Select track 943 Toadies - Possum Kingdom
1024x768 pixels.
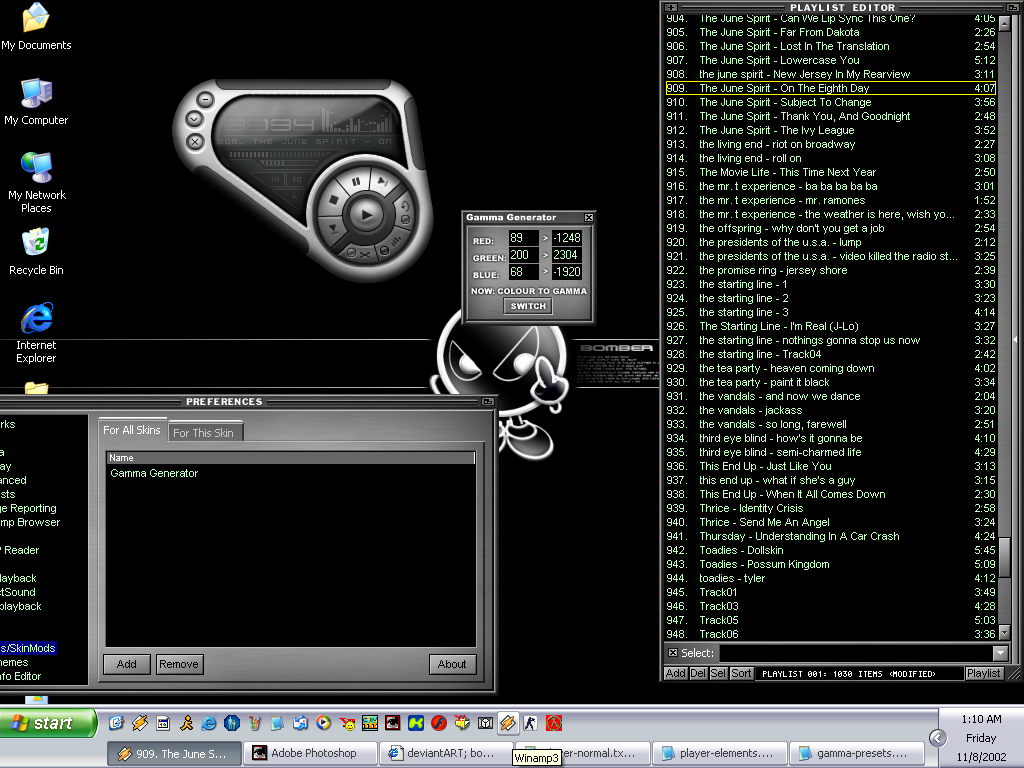[x=831, y=564]
